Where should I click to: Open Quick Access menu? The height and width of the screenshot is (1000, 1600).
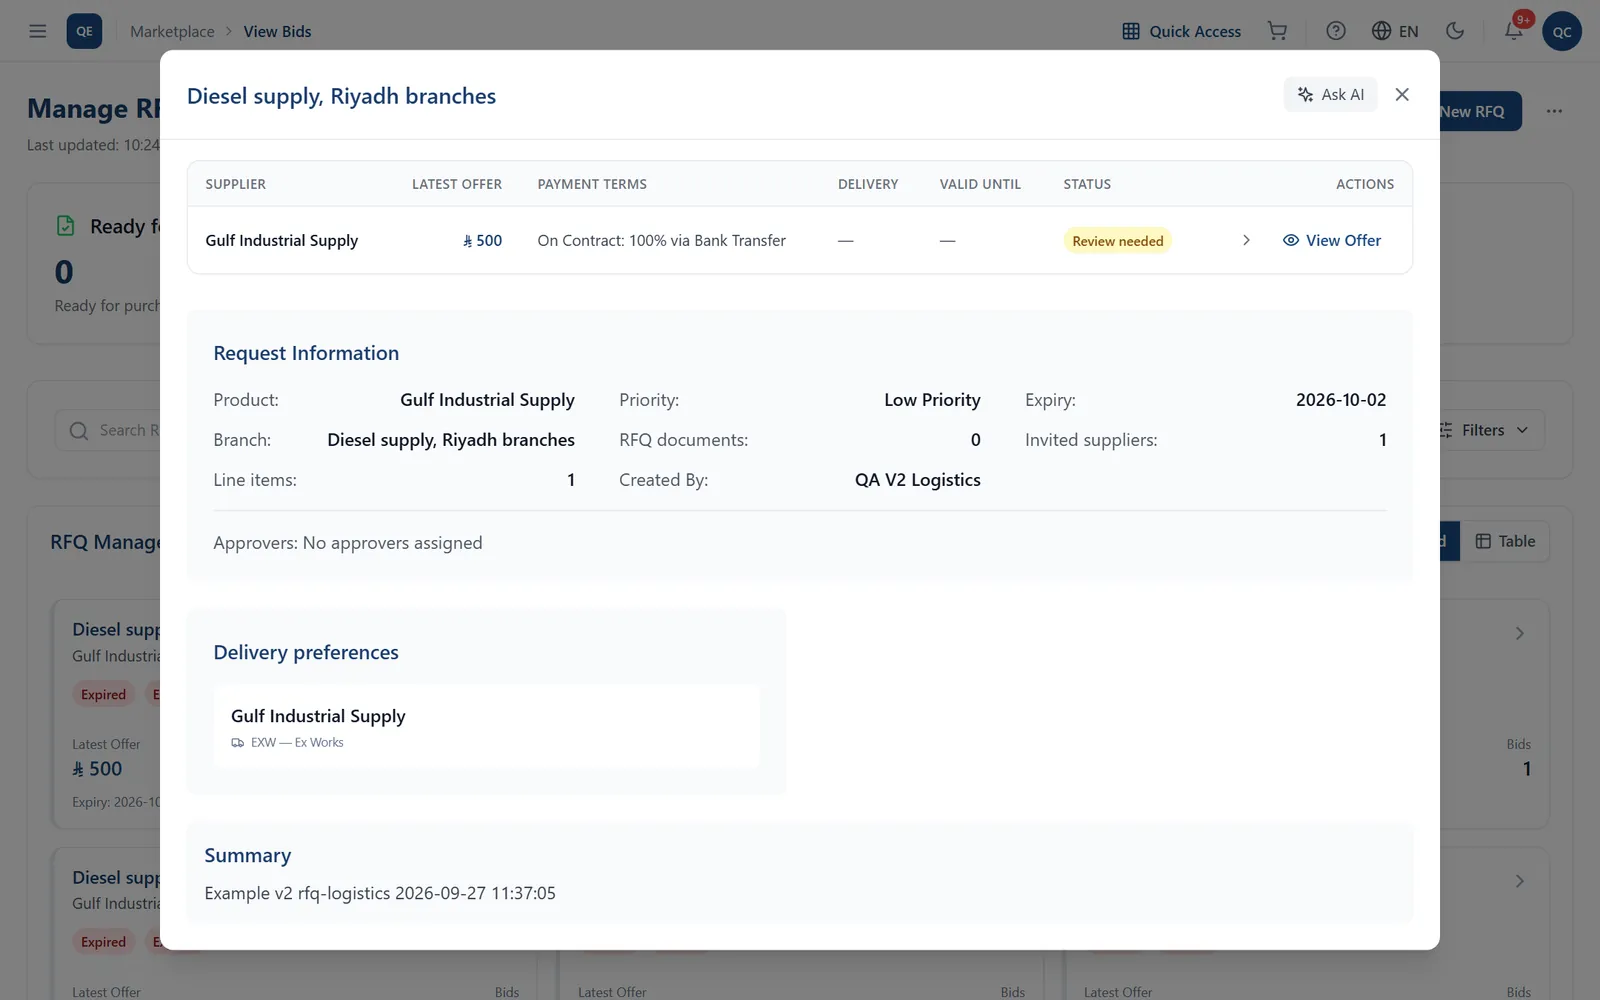[x=1182, y=31]
